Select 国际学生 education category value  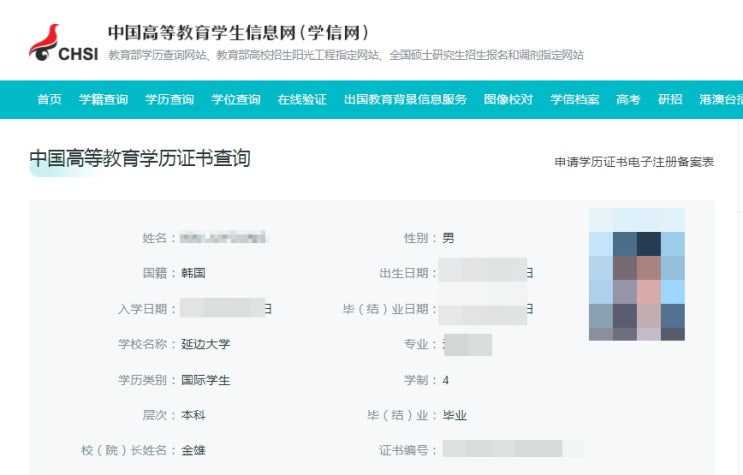[x=206, y=380]
